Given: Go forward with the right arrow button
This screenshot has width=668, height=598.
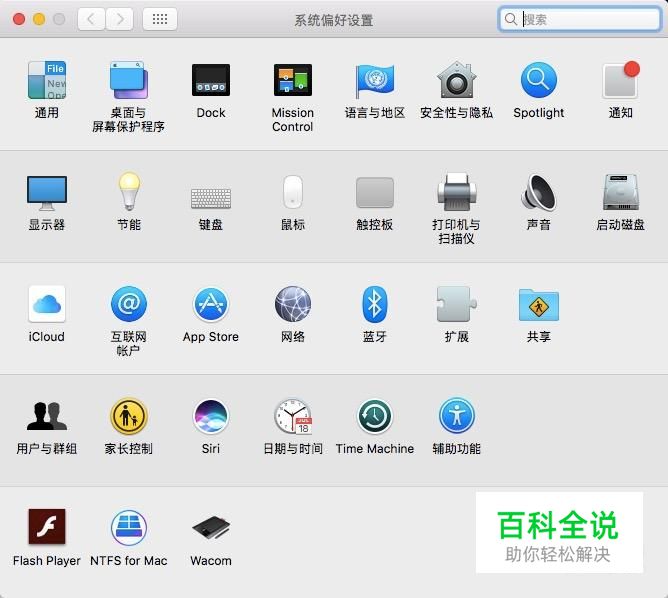Looking at the screenshot, I should [x=120, y=19].
